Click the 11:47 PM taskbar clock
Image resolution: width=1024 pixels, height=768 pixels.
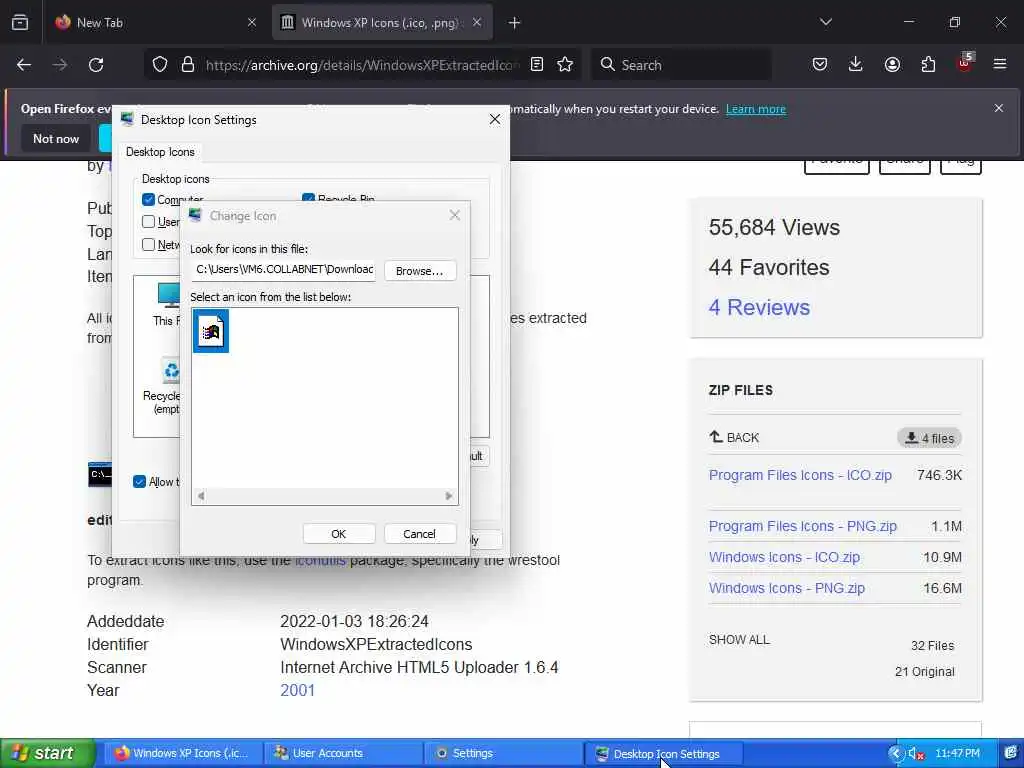957,753
